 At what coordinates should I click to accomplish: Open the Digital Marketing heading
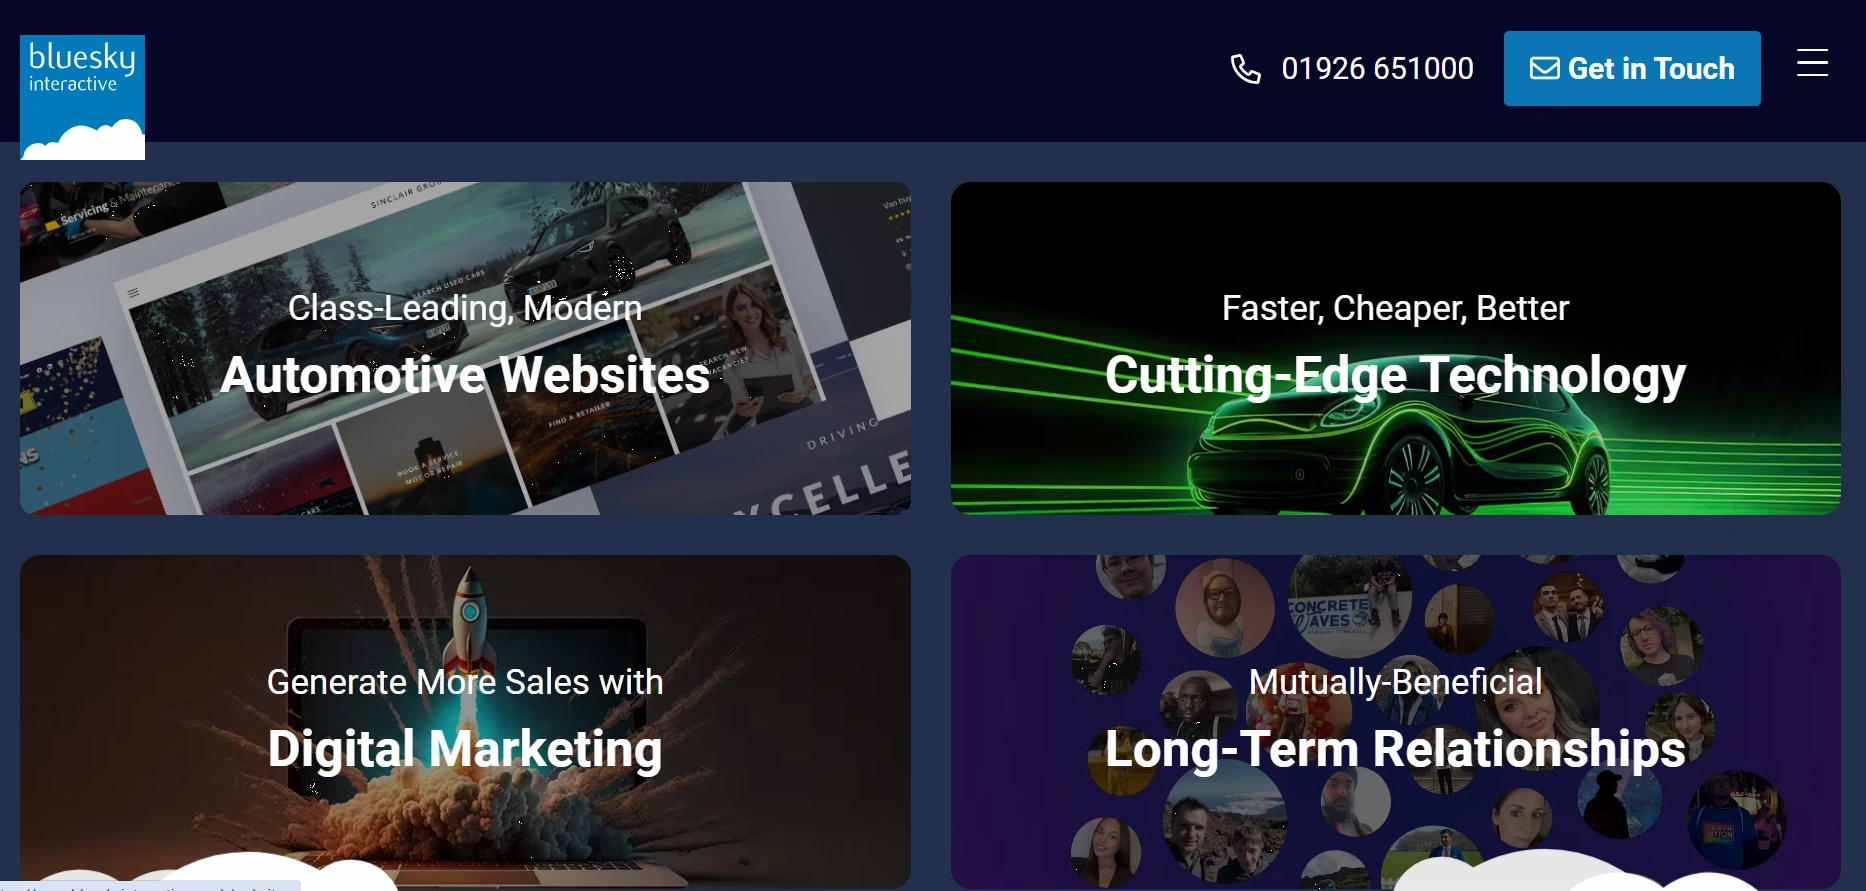pyautogui.click(x=465, y=750)
